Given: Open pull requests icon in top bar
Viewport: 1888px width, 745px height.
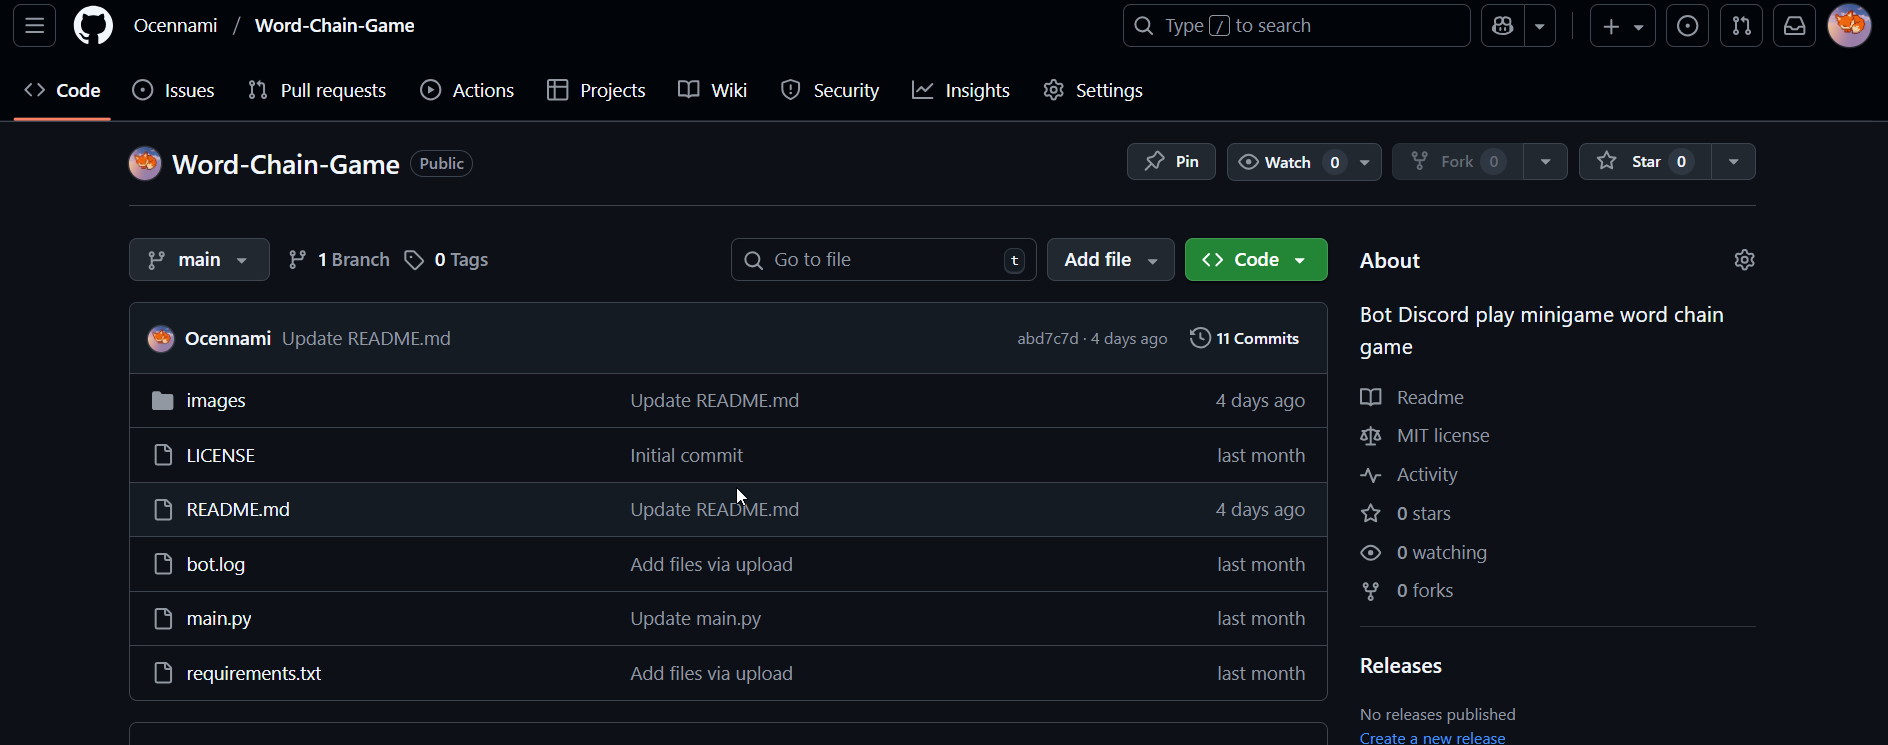Looking at the screenshot, I should pyautogui.click(x=1741, y=26).
